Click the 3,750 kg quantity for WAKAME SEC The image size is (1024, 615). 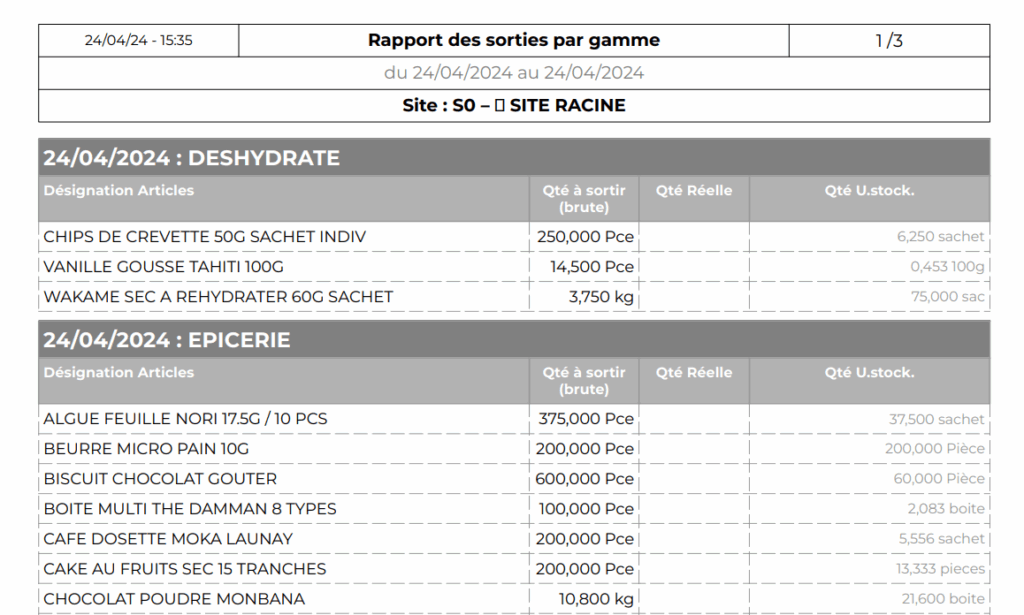coord(602,297)
